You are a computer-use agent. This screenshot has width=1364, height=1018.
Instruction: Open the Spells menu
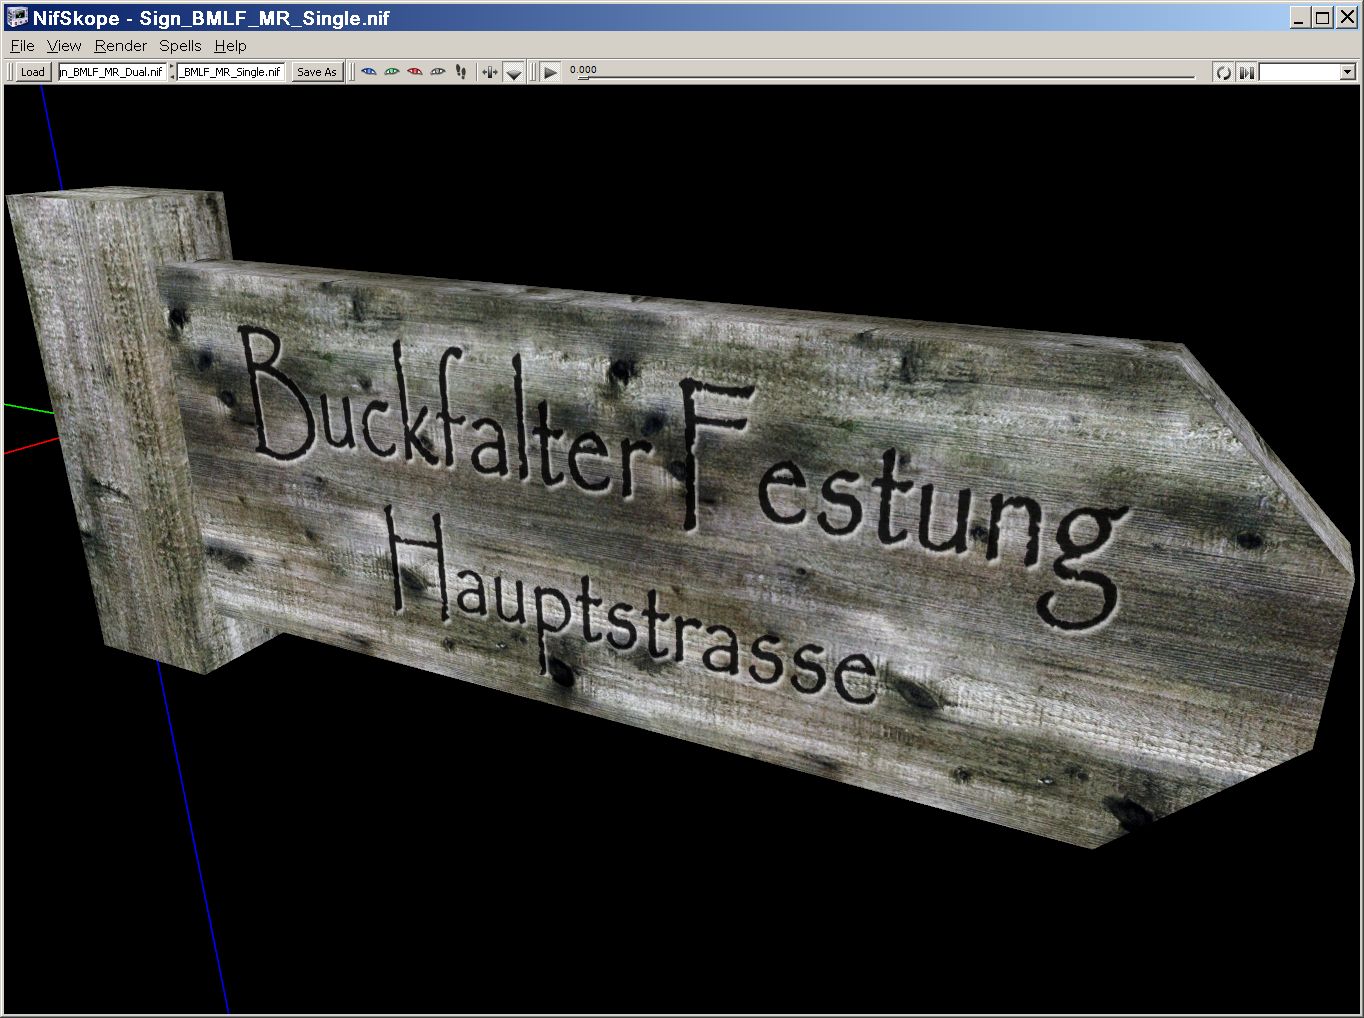pos(180,46)
